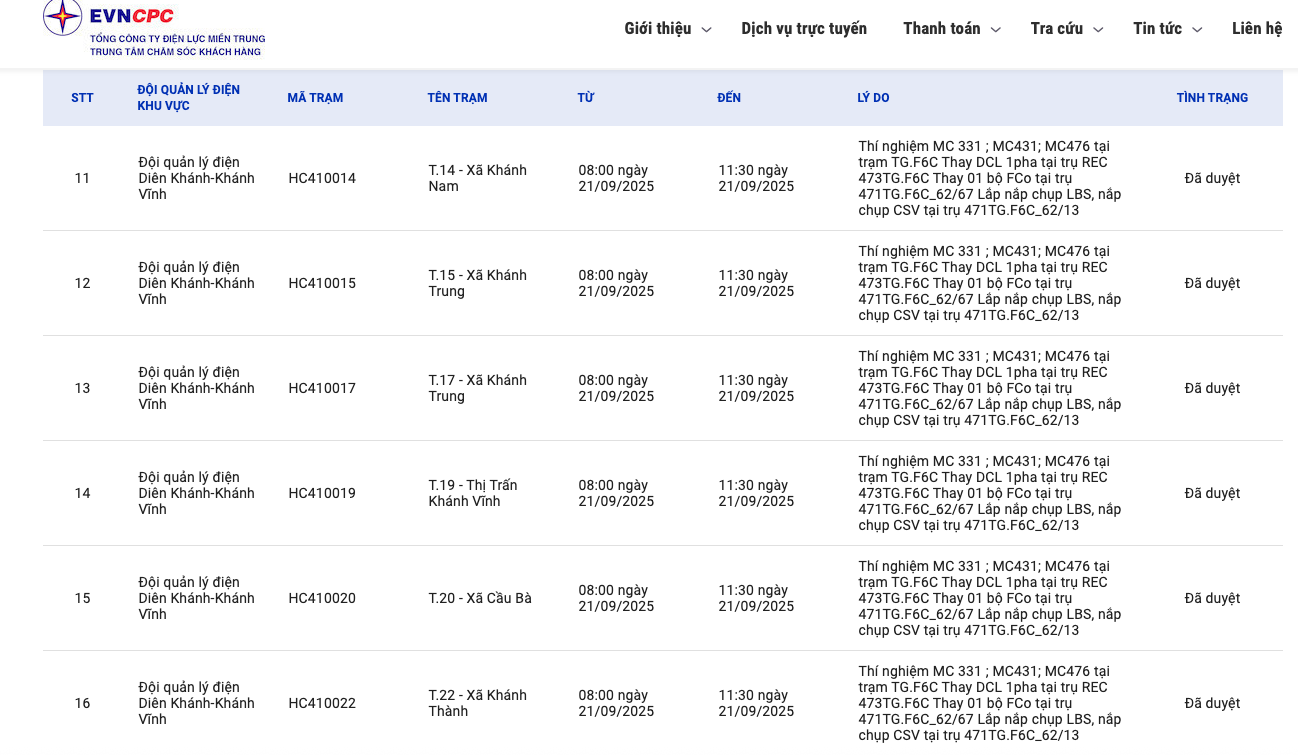Image resolution: width=1298 pixels, height=755 pixels.
Task: Open the Tra cứu dropdown arrow
Action: (x=1098, y=30)
